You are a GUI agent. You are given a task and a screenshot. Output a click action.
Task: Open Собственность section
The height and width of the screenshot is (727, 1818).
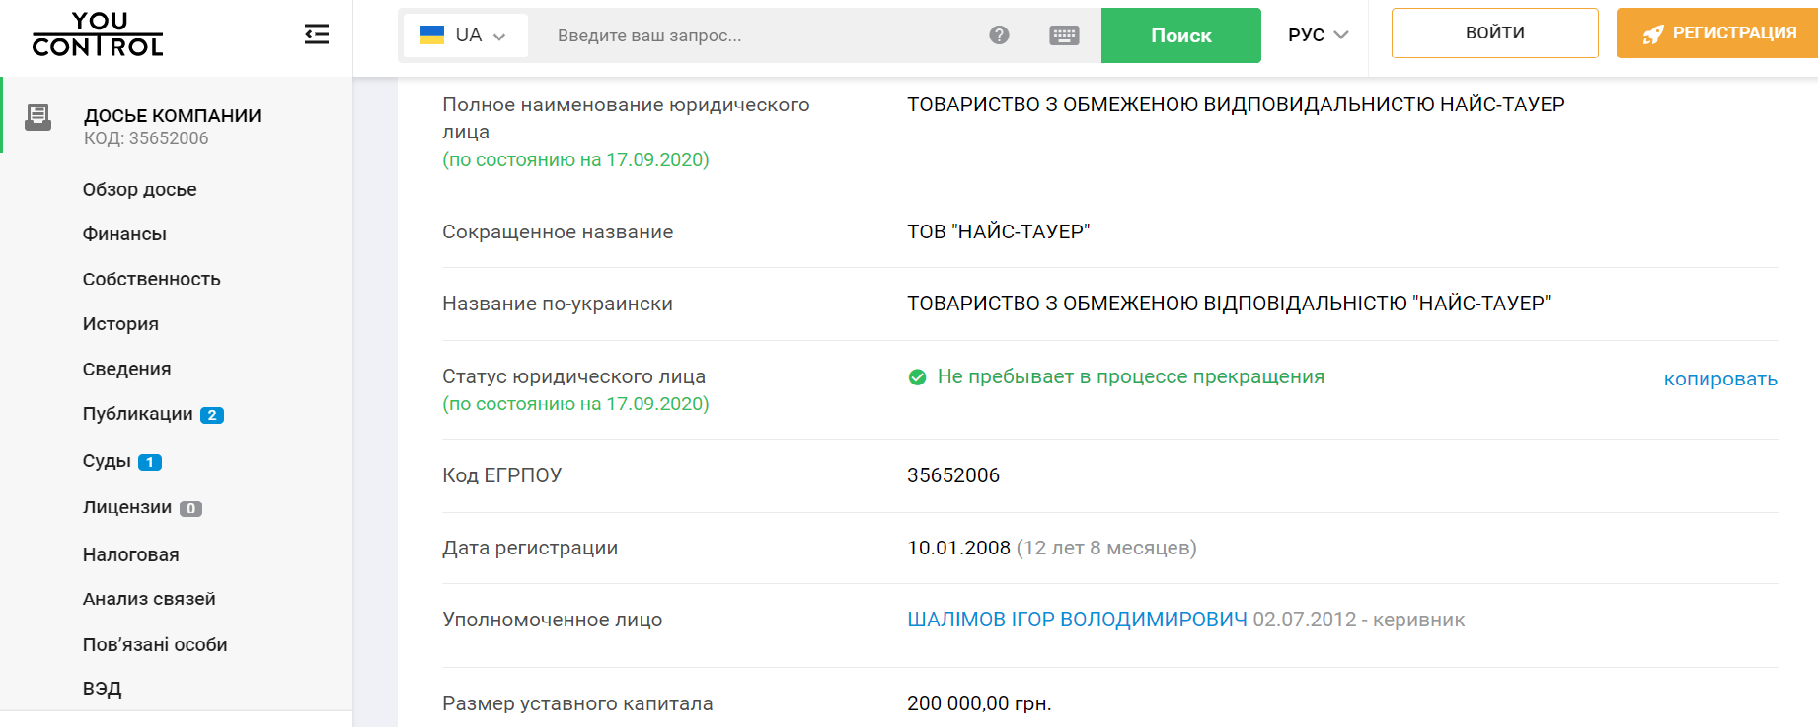click(x=151, y=279)
